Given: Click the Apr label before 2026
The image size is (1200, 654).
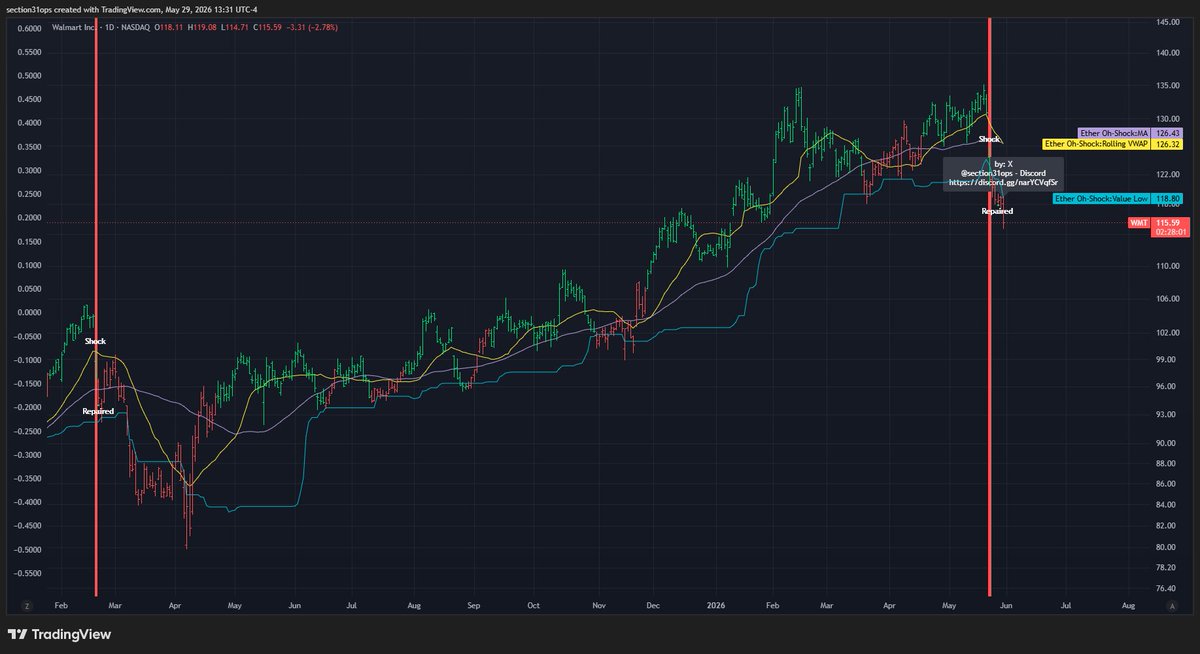Looking at the screenshot, I should pyautogui.click(x=174, y=606).
